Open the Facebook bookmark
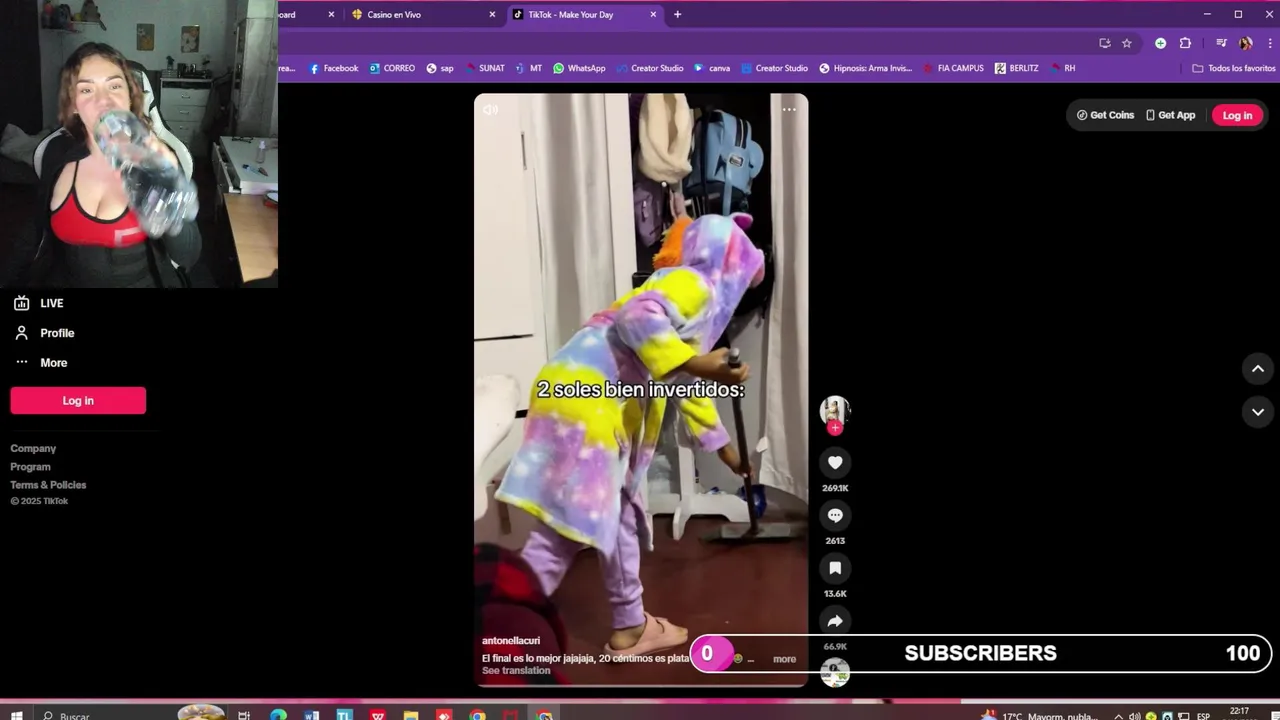Screen dimensions: 1280x720 (x=334, y=68)
